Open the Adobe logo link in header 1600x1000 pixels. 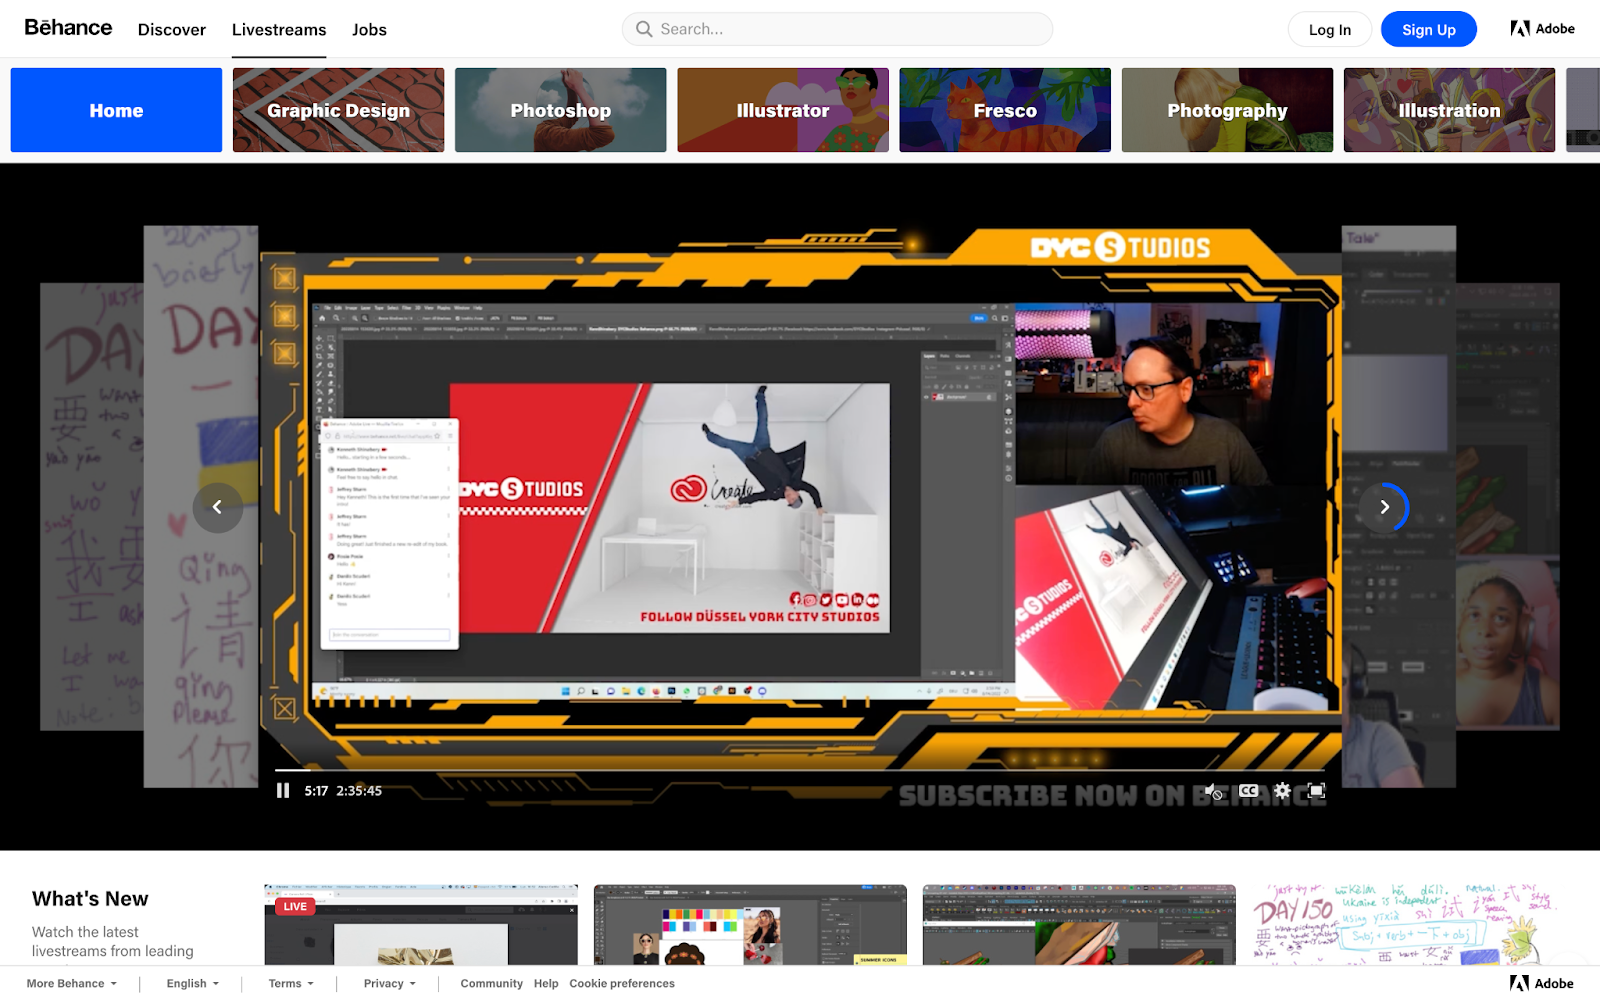(1542, 29)
